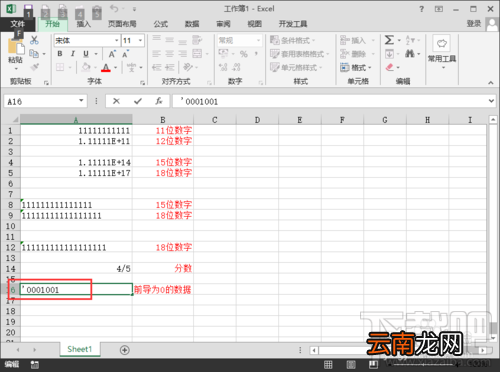Open the 文件 file tab
This screenshot has height=372, width=500.
(17, 24)
